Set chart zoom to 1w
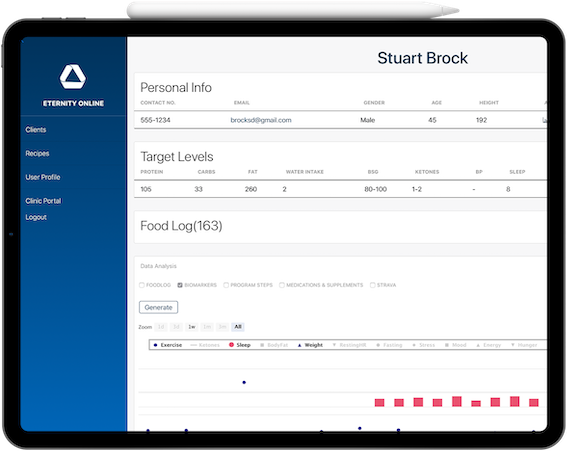The height and width of the screenshot is (451, 567). 192,327
